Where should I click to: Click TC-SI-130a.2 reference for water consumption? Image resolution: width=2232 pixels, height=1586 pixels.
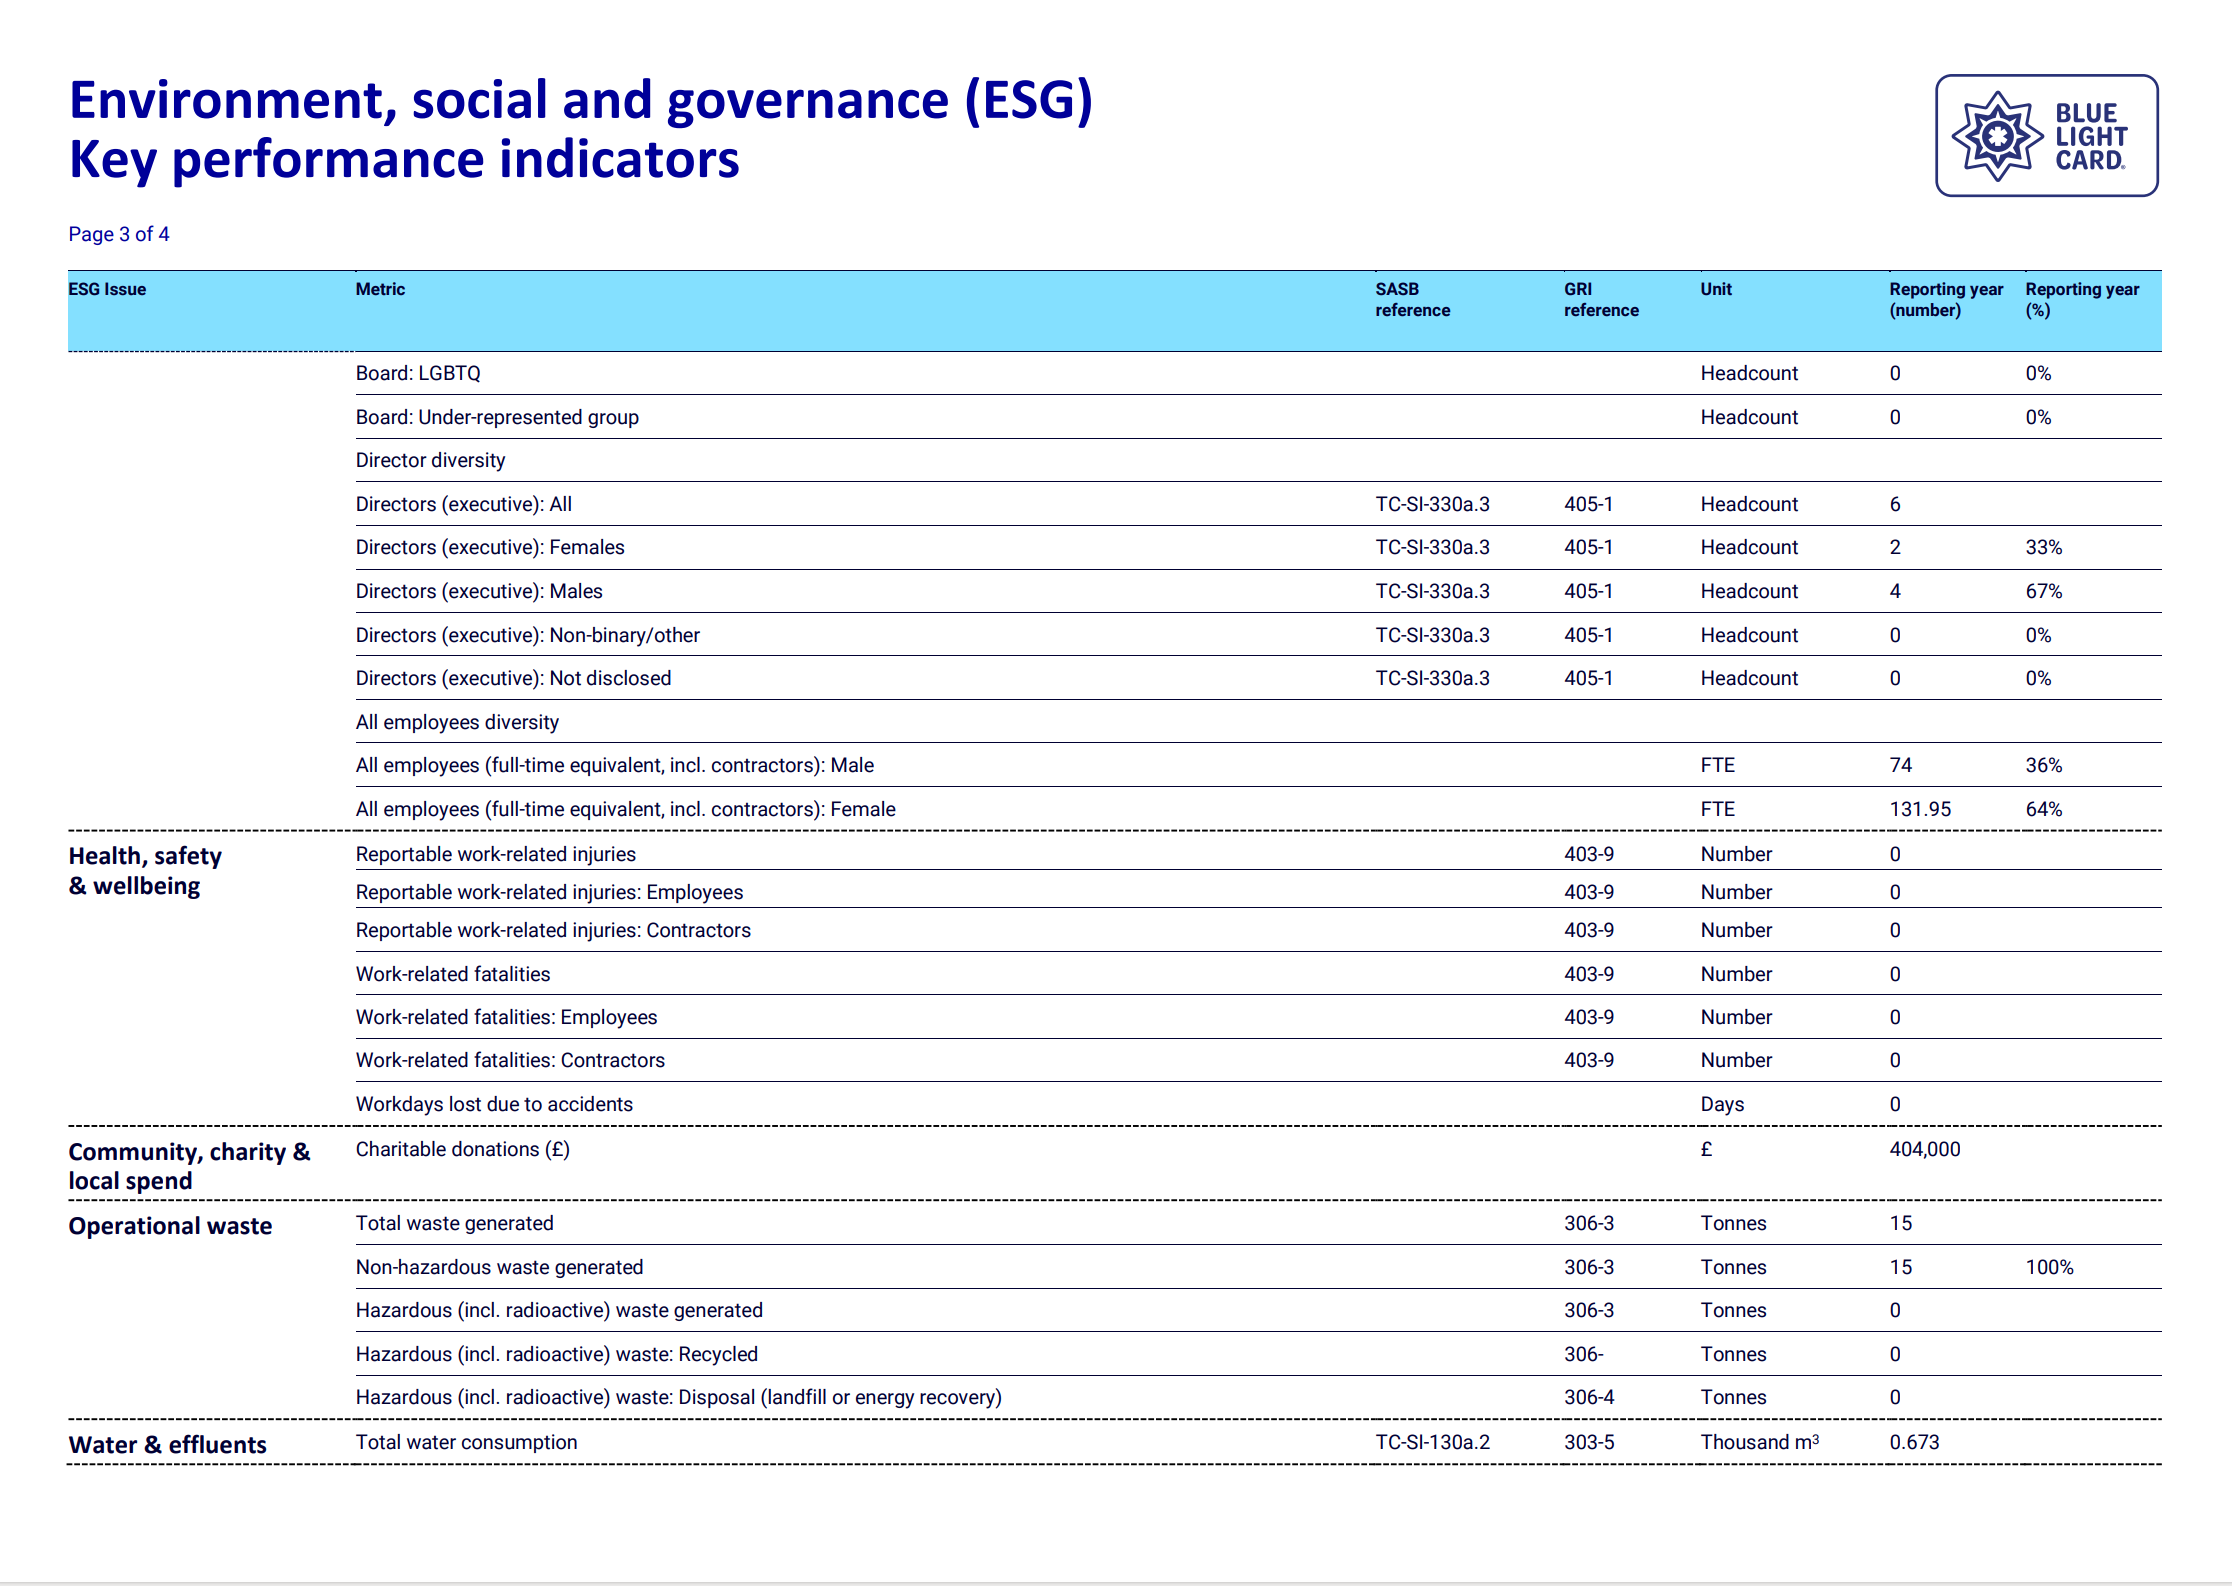(1432, 1442)
